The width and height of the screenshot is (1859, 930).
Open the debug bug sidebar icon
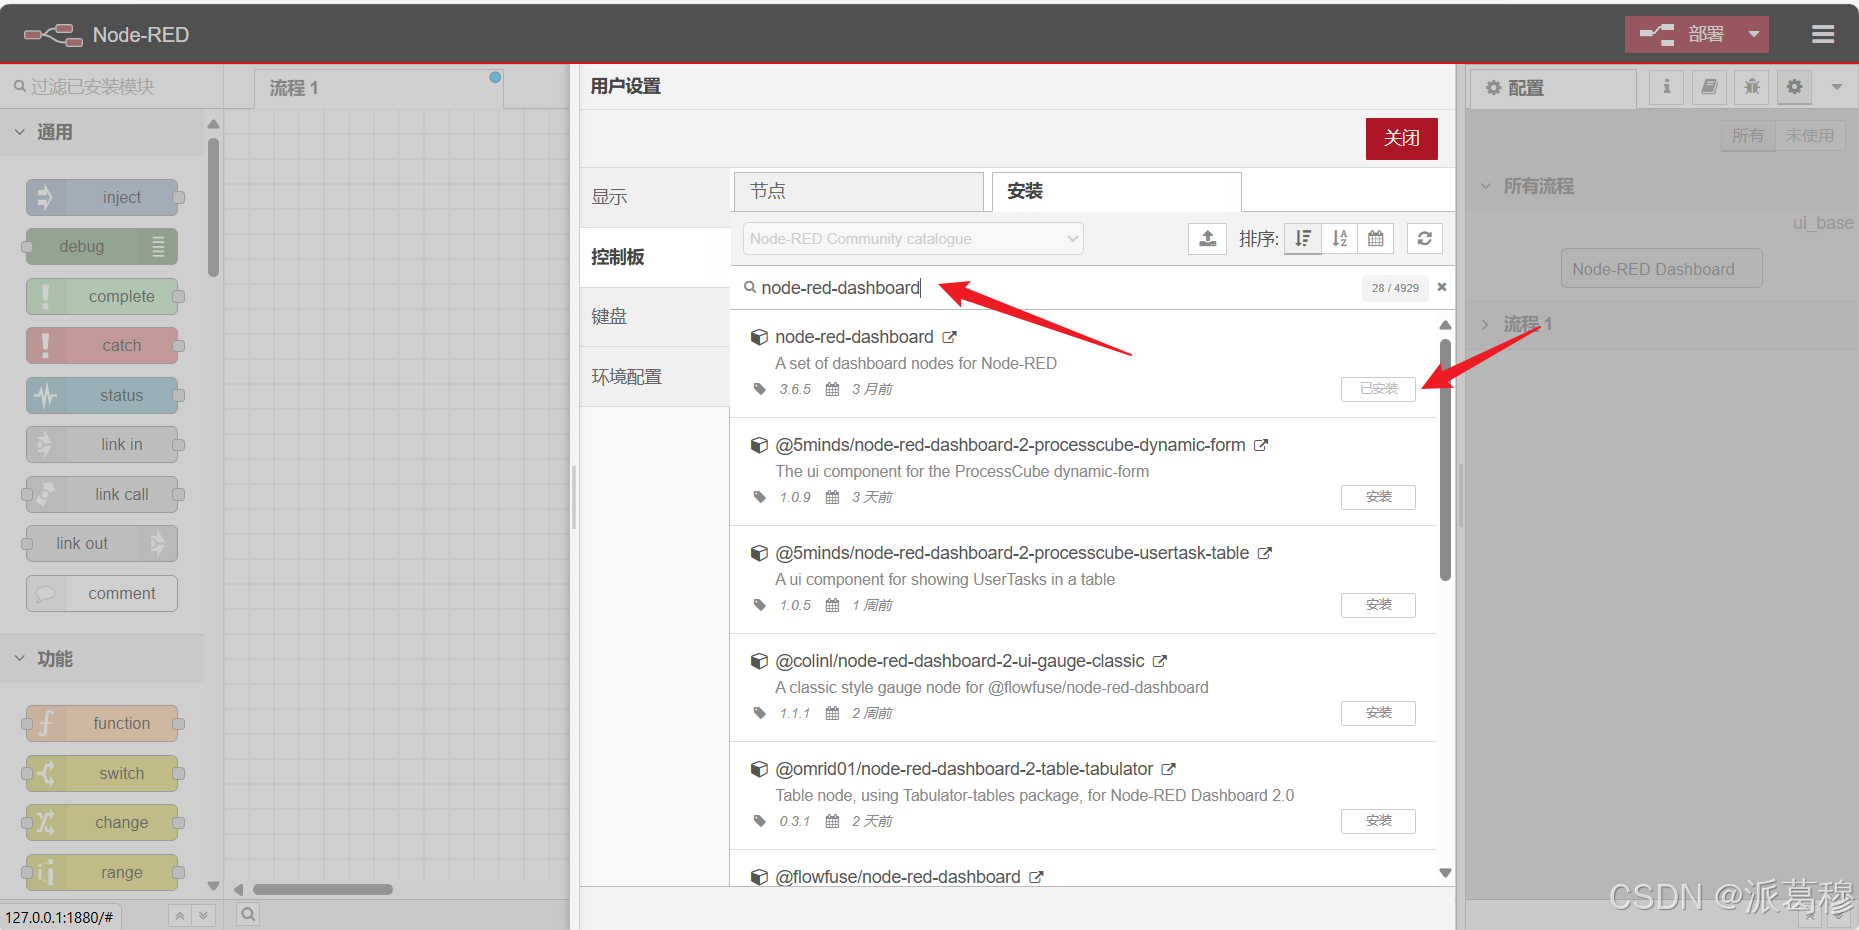pos(1752,87)
